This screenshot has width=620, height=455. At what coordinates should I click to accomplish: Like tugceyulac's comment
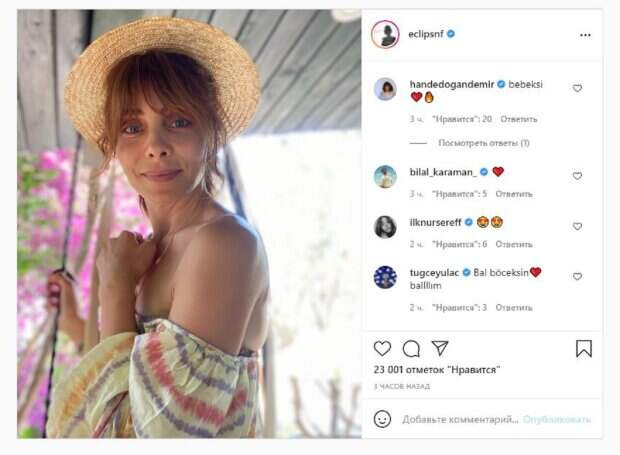click(x=577, y=277)
